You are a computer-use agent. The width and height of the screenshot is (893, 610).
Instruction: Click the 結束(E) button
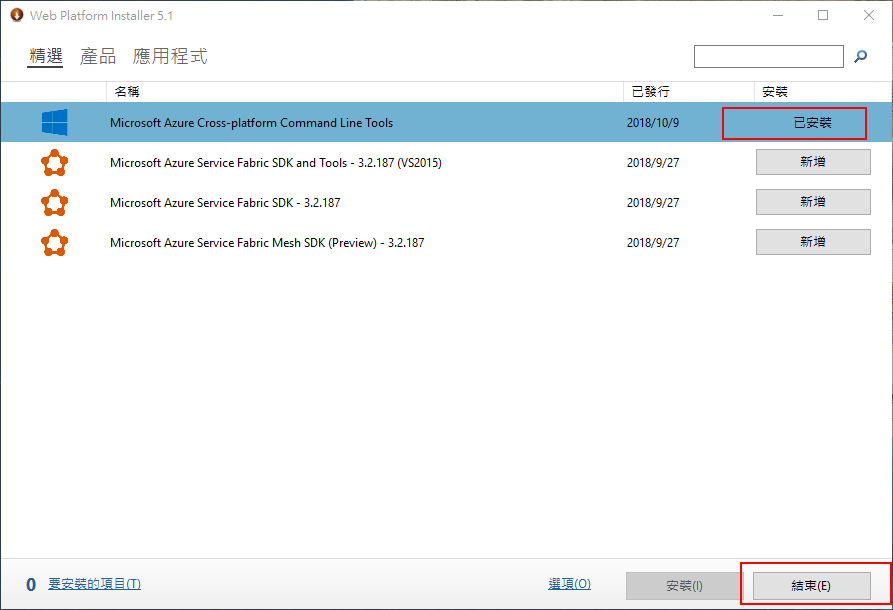pyautogui.click(x=812, y=586)
